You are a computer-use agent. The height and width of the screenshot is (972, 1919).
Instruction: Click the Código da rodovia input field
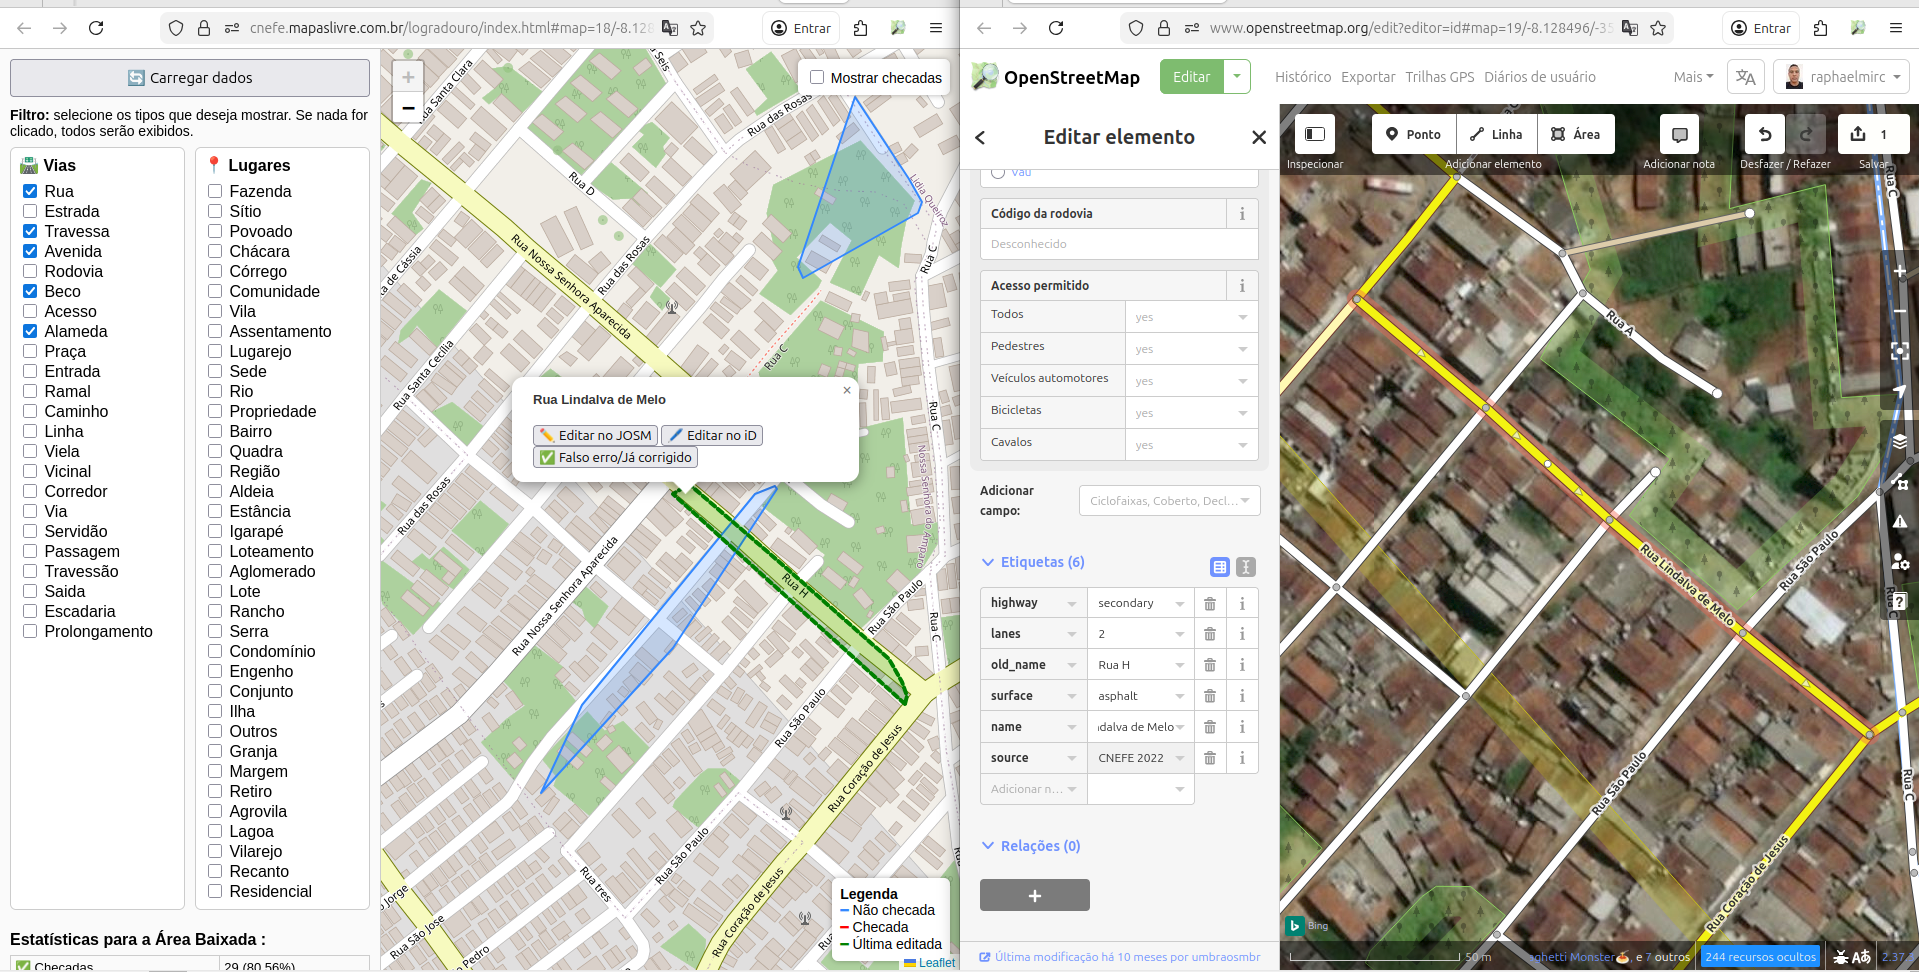1118,244
